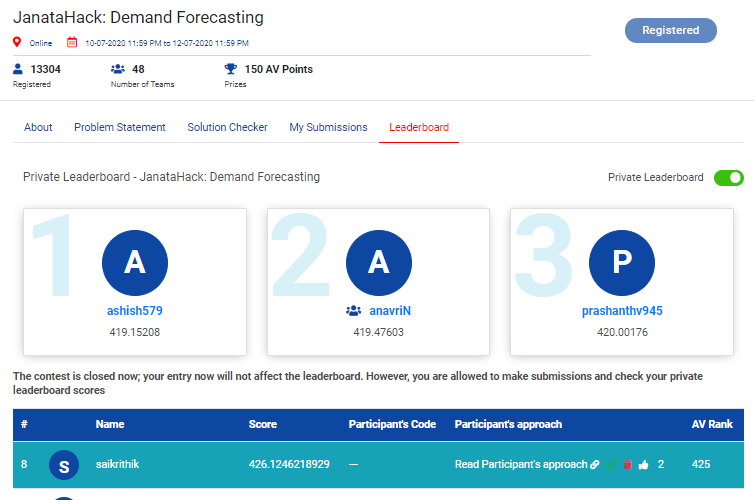The image size is (754, 500).
Task: Go to the My Submissions tab
Action: point(328,127)
